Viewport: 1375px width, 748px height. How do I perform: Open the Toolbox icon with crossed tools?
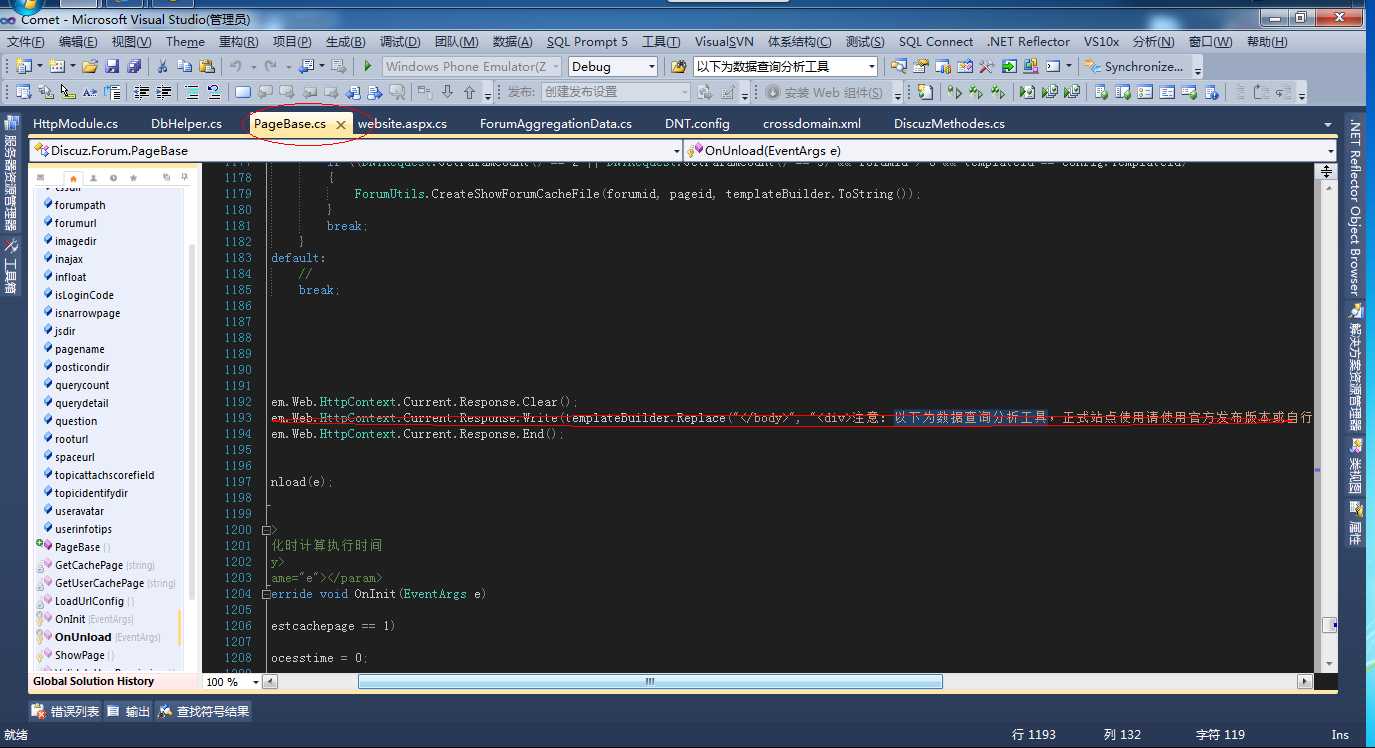pyautogui.click(x=986, y=67)
